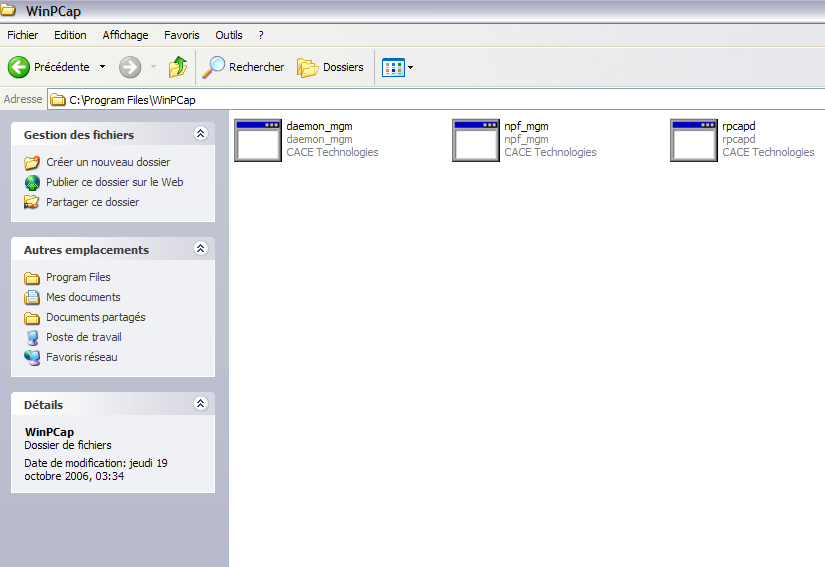The height and width of the screenshot is (567, 825).
Task: Click the CACE Technologies text under rpcapd
Action: 768,152
